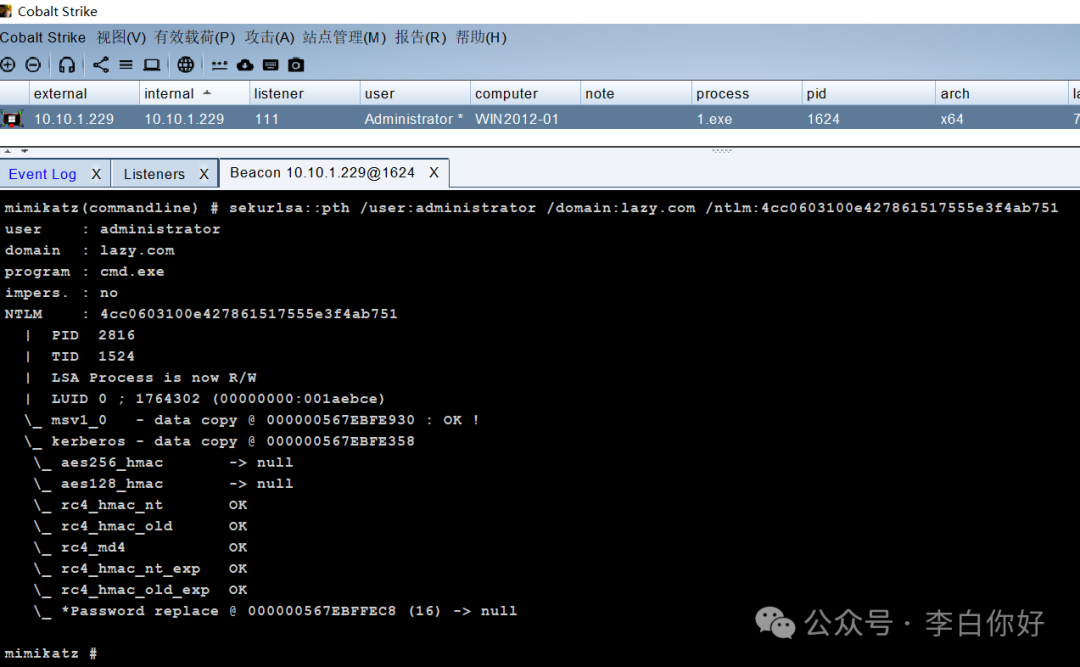
Task: Open the 帮助(H) menu
Action: pyautogui.click(x=481, y=37)
